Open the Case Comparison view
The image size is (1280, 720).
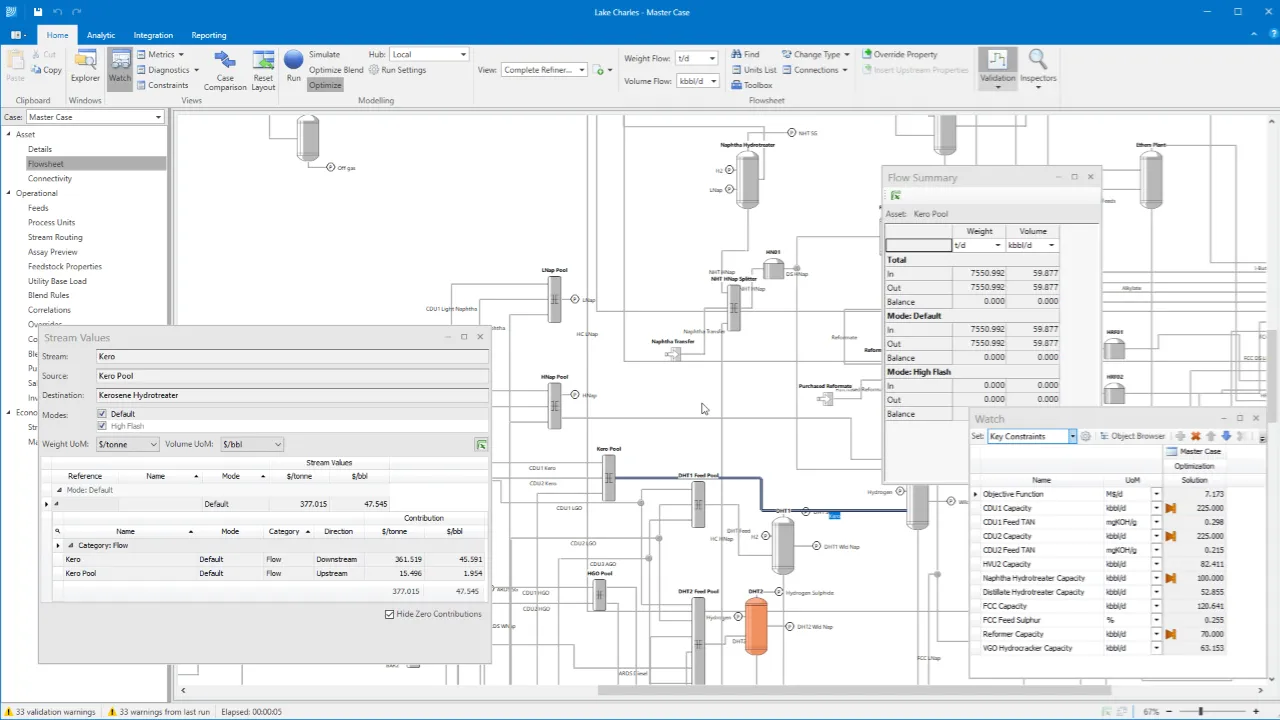pos(225,68)
